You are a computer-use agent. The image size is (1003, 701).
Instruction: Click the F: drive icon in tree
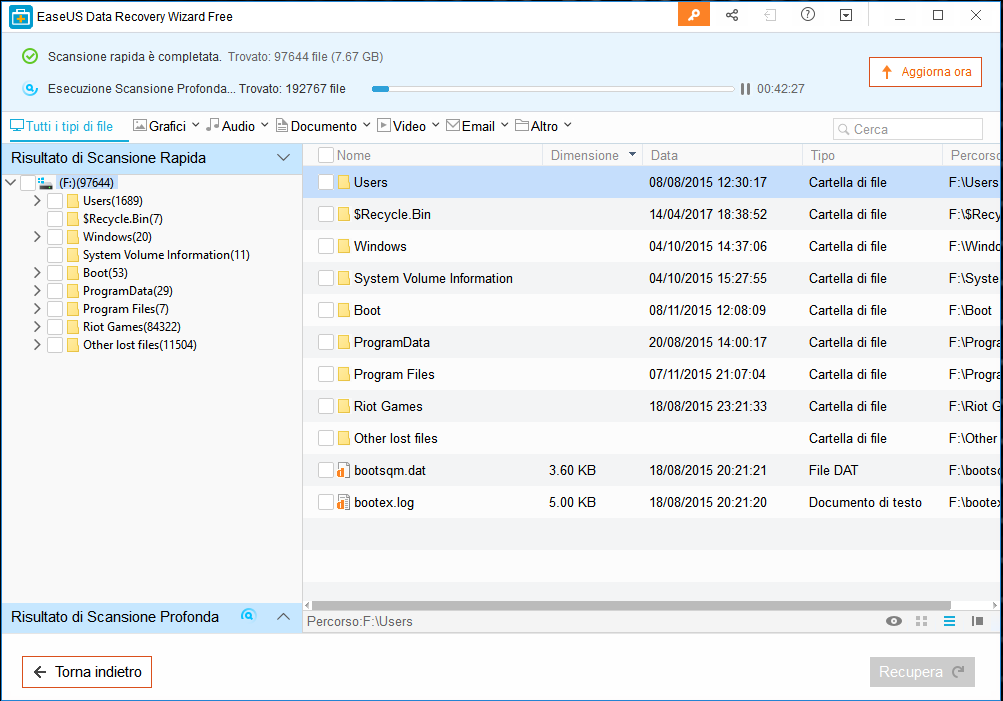click(45, 183)
